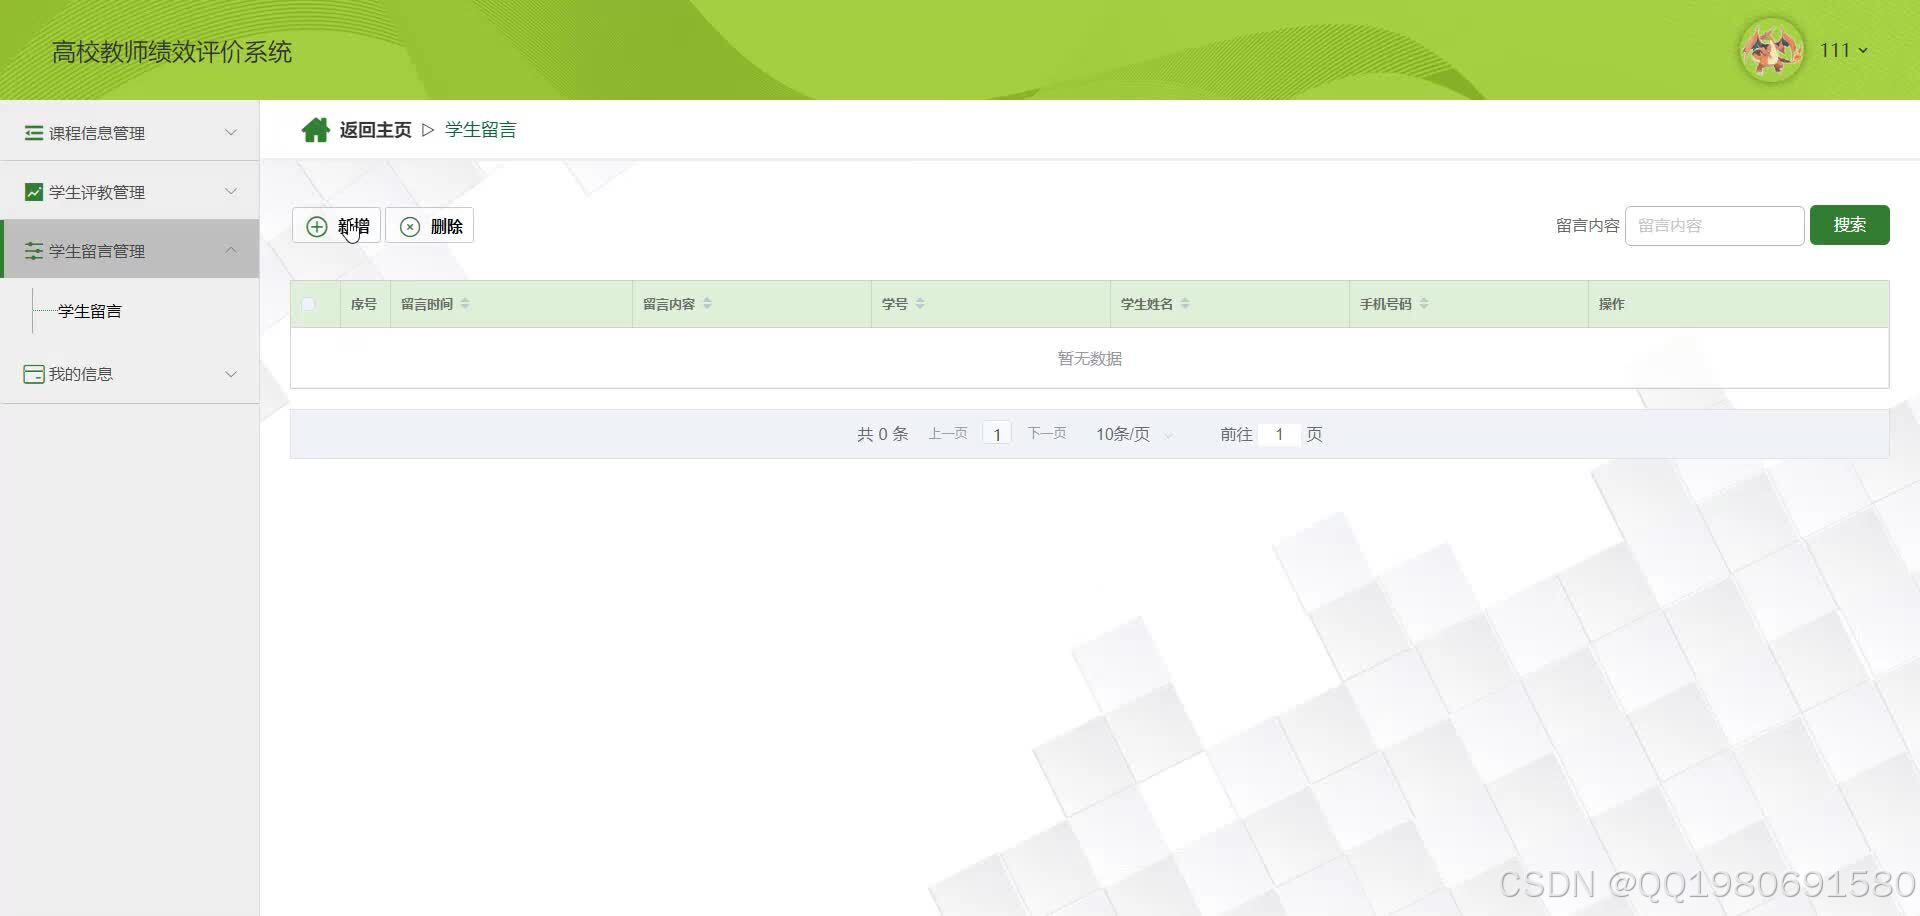Click the sort arrows beside 留言时间
This screenshot has width=1920, height=916.
(x=465, y=304)
